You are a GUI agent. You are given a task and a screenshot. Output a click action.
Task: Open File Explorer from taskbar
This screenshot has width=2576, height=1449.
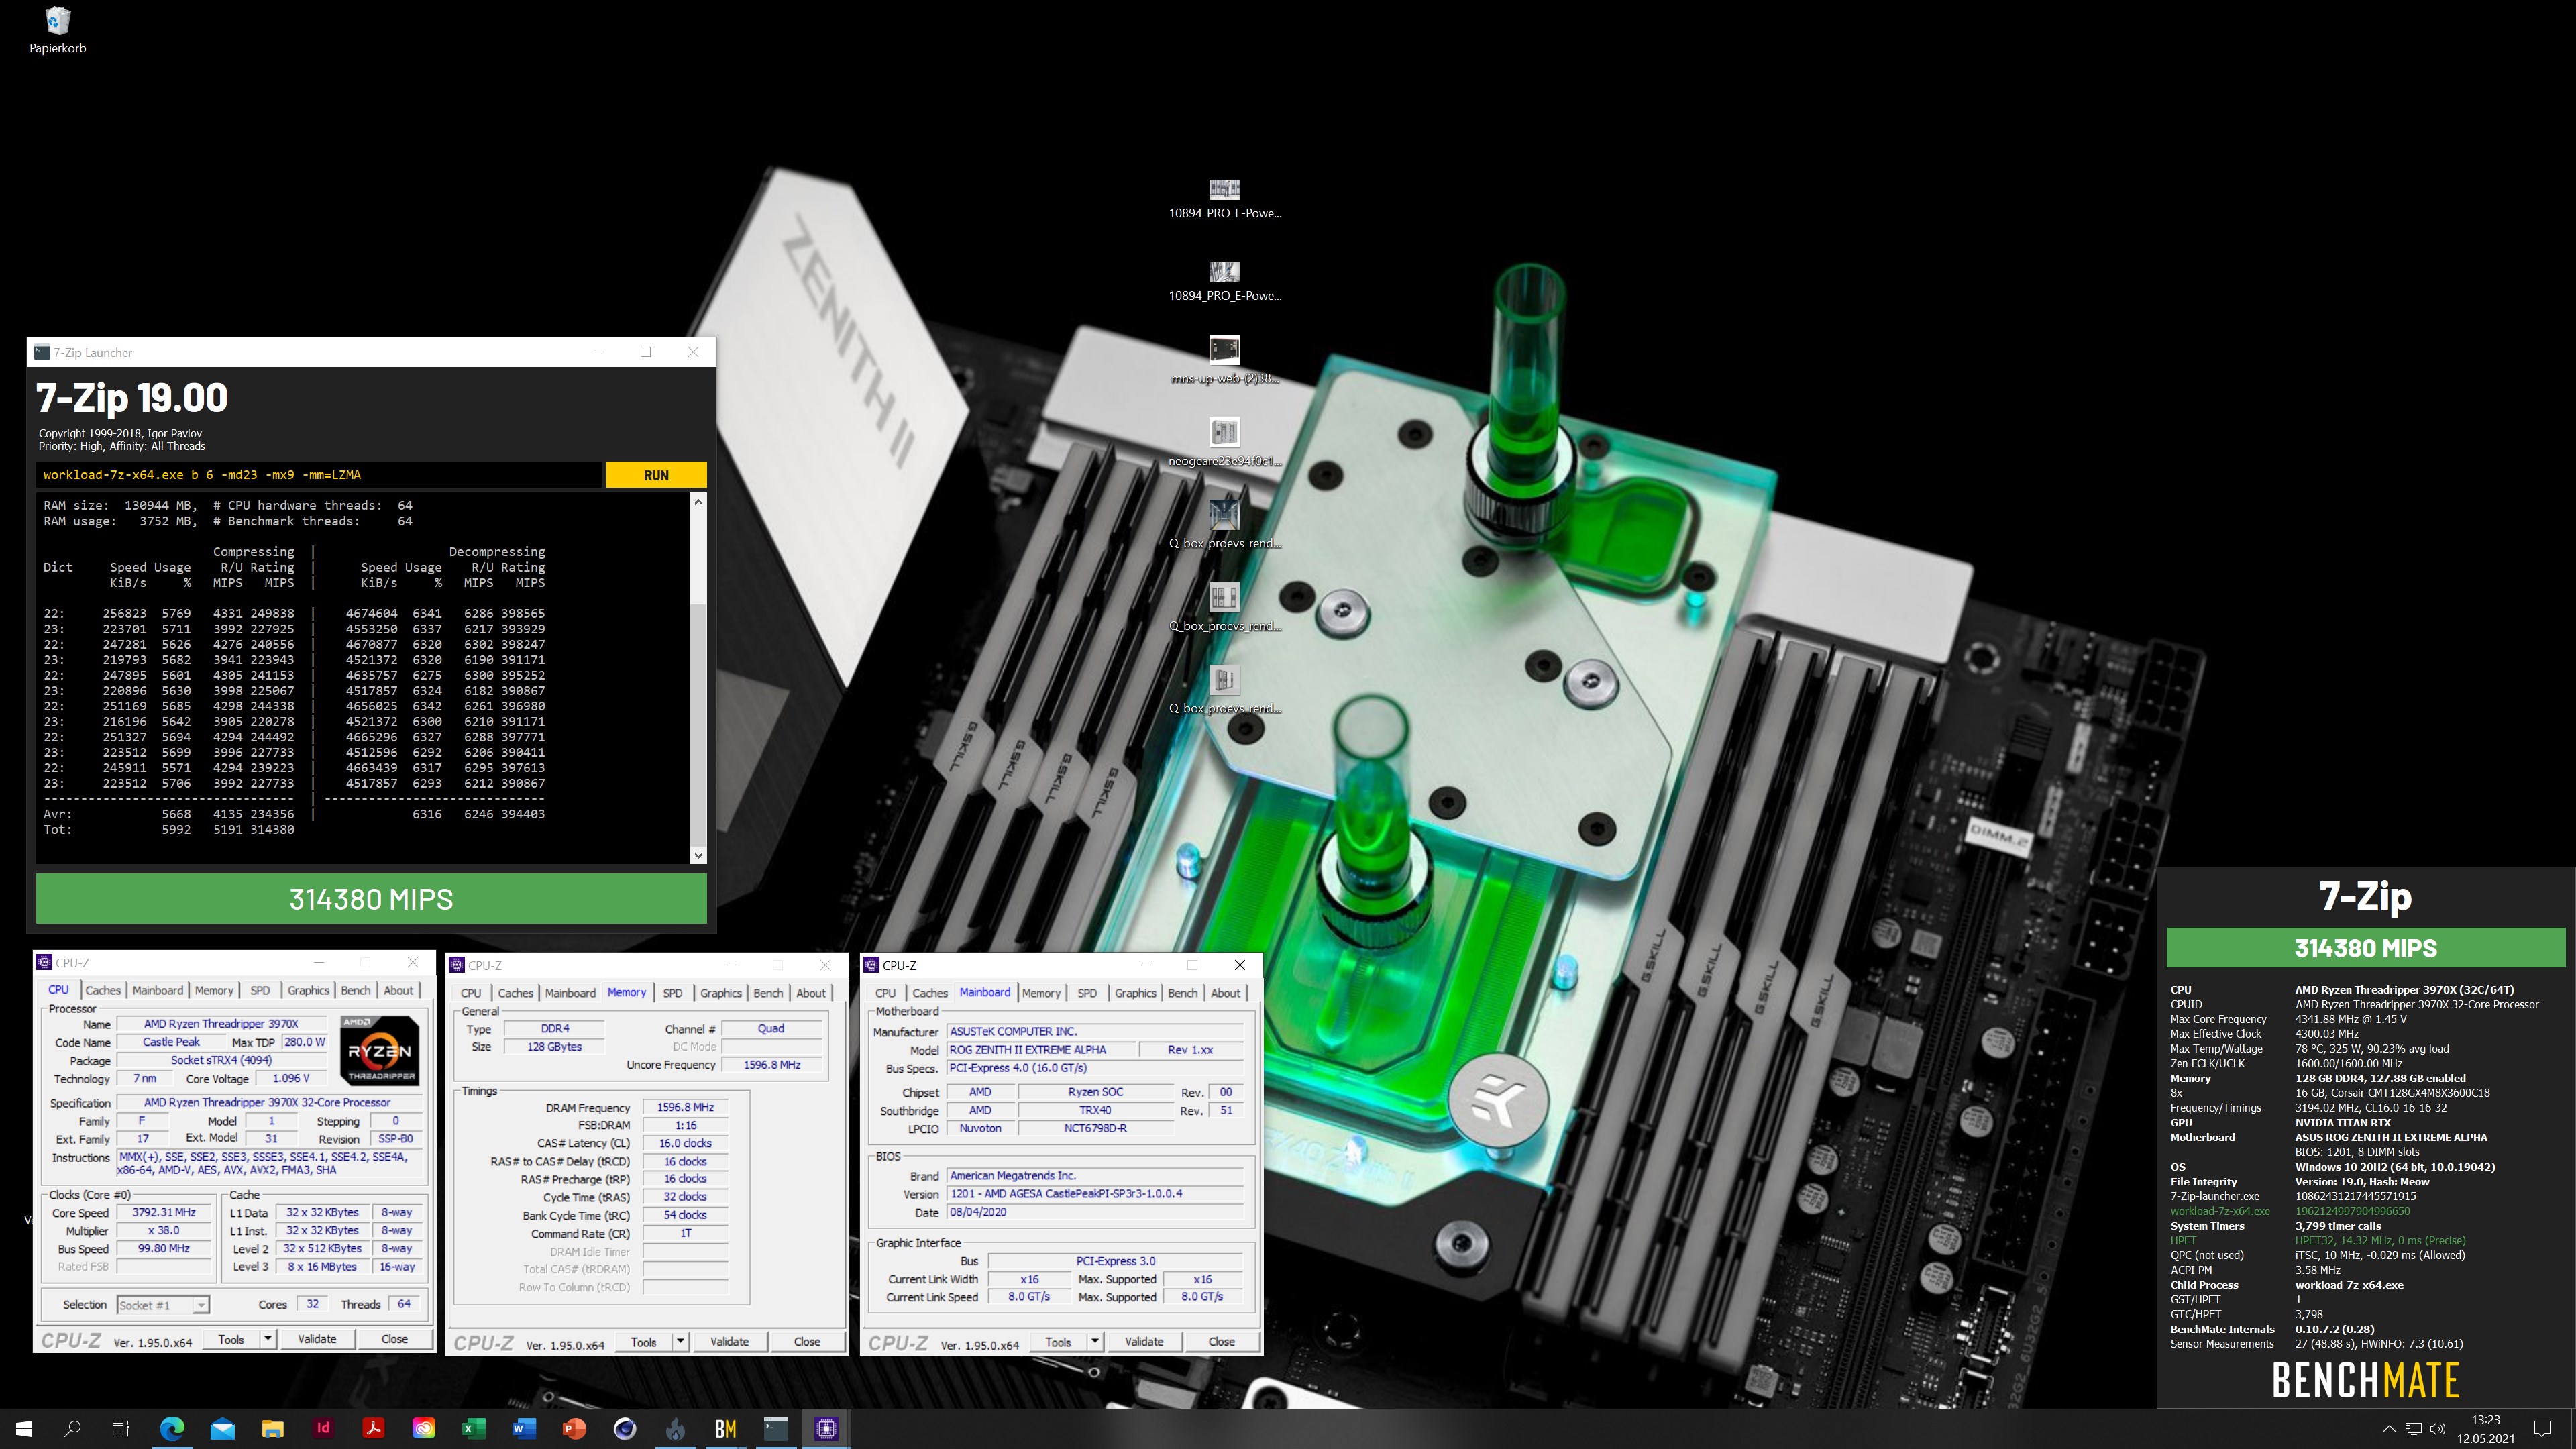point(273,1428)
